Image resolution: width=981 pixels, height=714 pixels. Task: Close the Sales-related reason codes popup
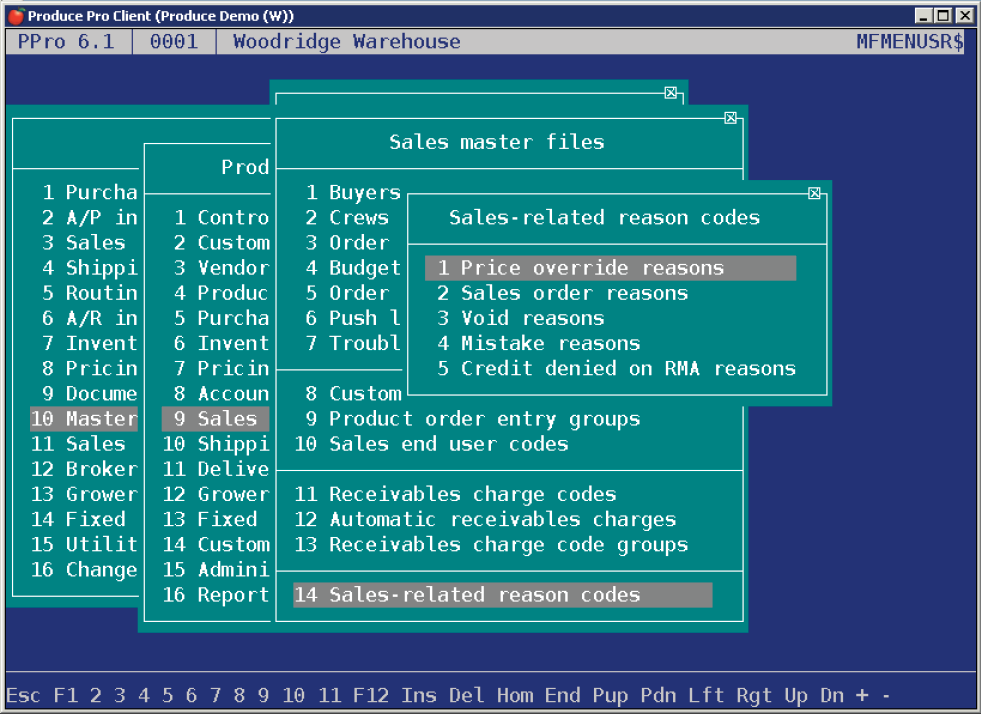point(814,193)
